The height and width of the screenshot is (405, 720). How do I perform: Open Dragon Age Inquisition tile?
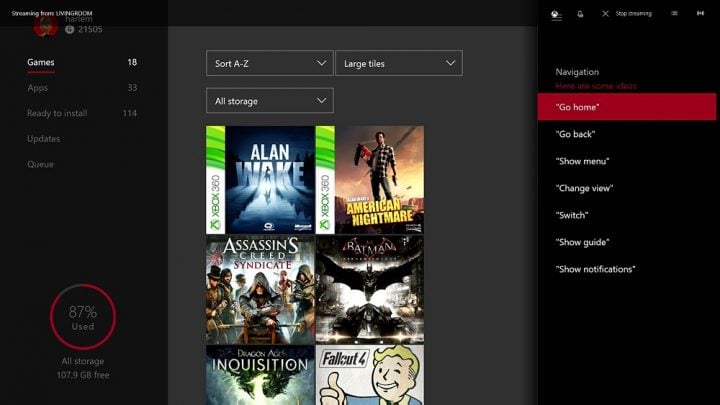(260, 375)
